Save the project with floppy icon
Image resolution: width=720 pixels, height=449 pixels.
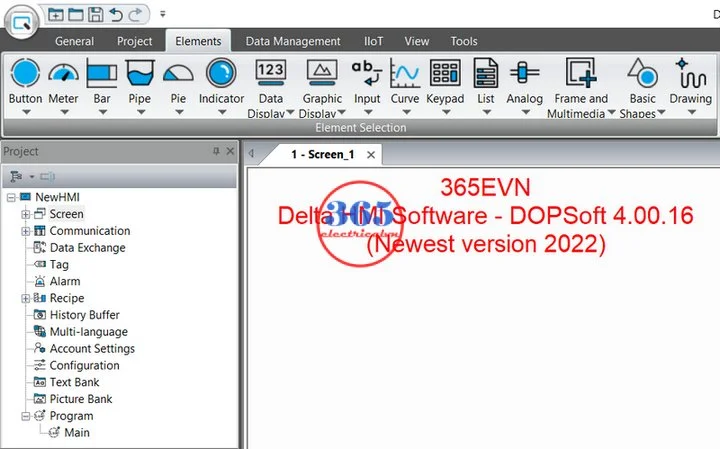tap(96, 15)
